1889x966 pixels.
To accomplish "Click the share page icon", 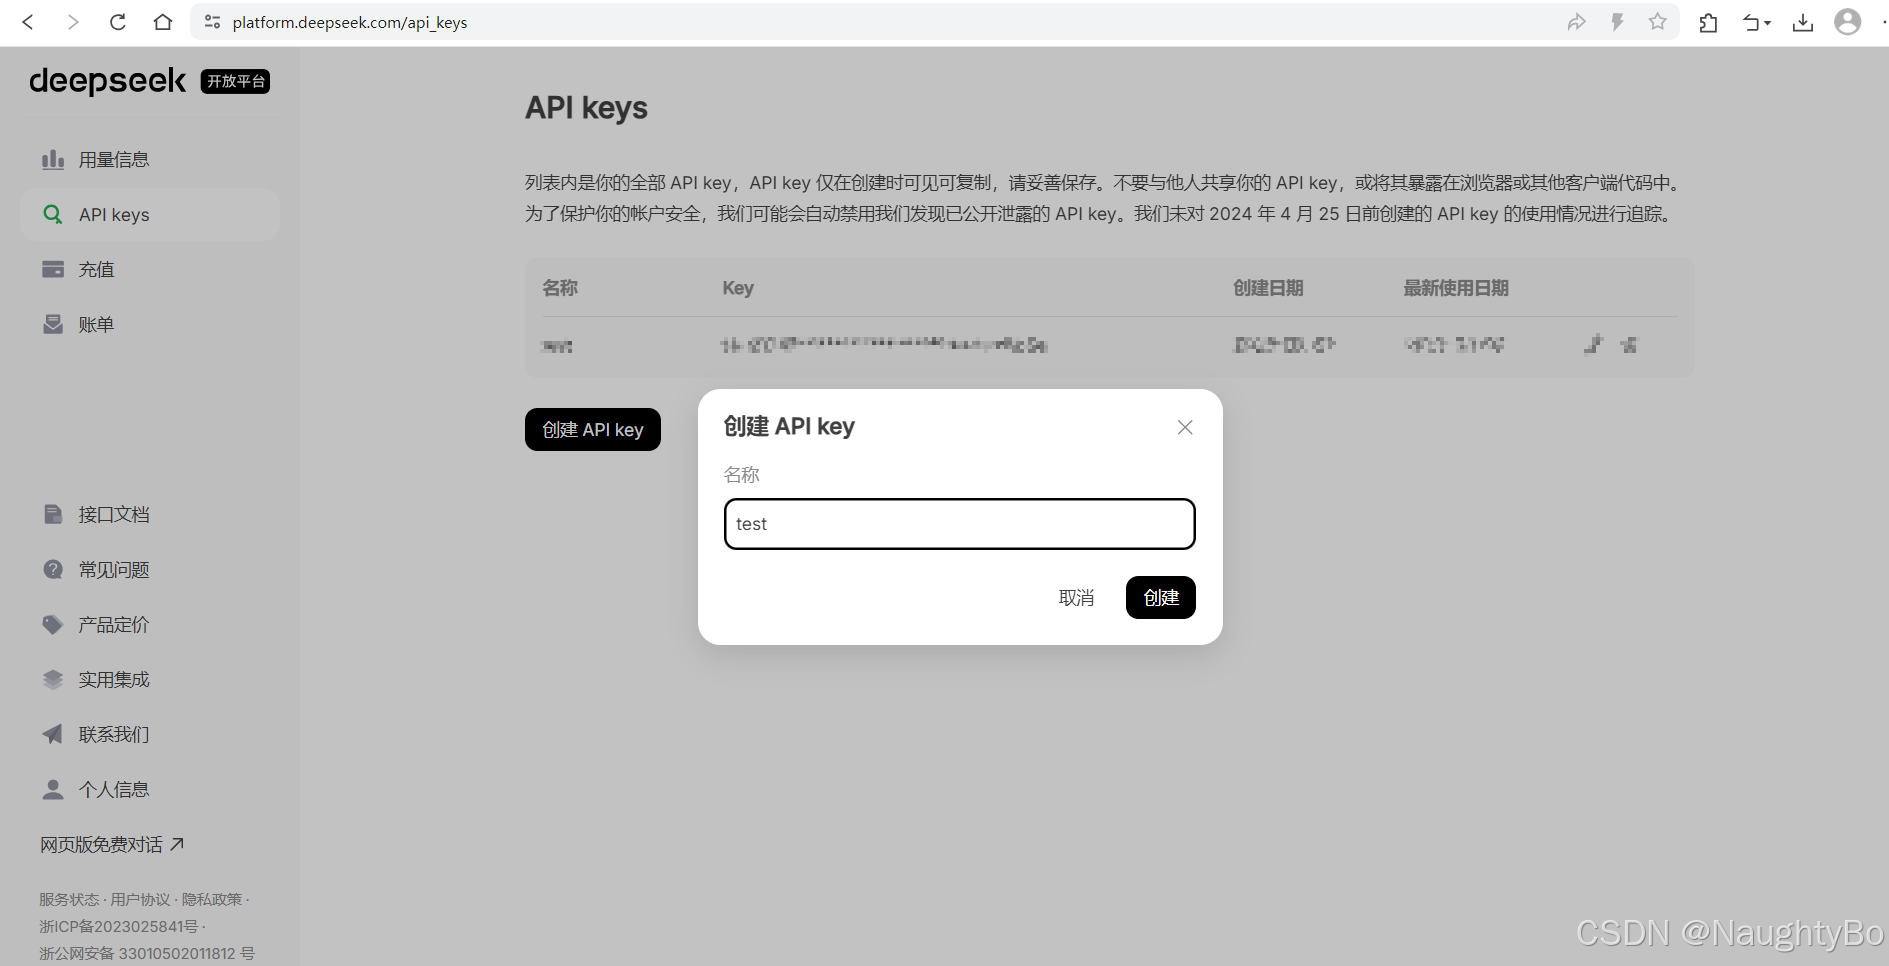I will coord(1576,22).
